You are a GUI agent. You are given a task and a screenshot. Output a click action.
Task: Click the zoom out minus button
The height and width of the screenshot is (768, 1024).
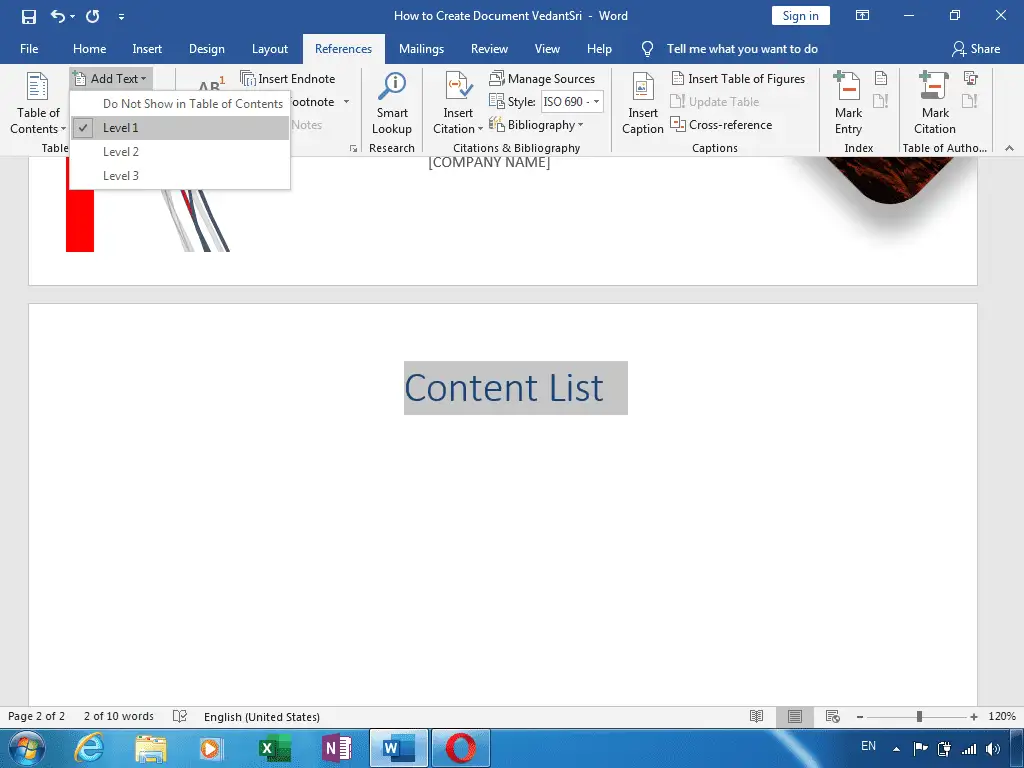point(860,717)
